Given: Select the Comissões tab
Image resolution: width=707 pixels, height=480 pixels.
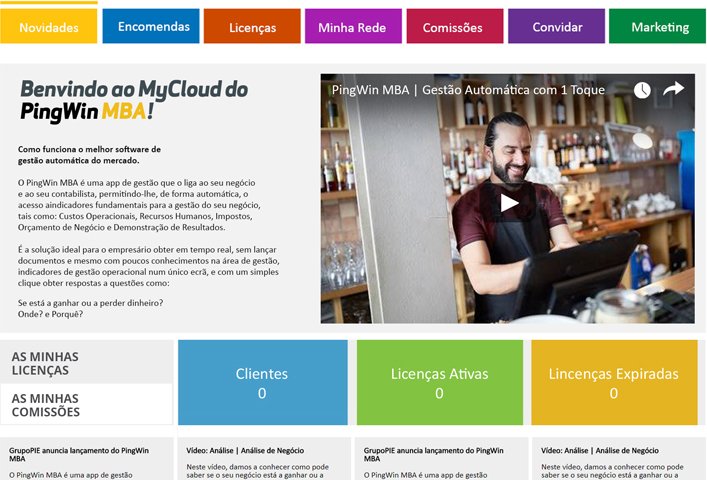Looking at the screenshot, I should point(455,26).
